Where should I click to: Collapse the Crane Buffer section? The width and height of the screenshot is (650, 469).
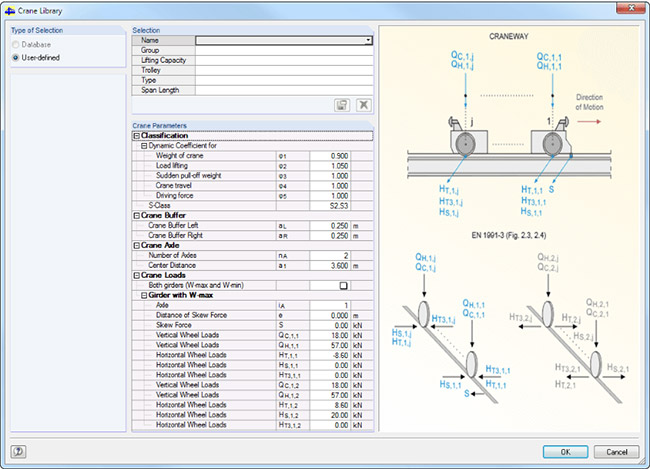pos(136,215)
